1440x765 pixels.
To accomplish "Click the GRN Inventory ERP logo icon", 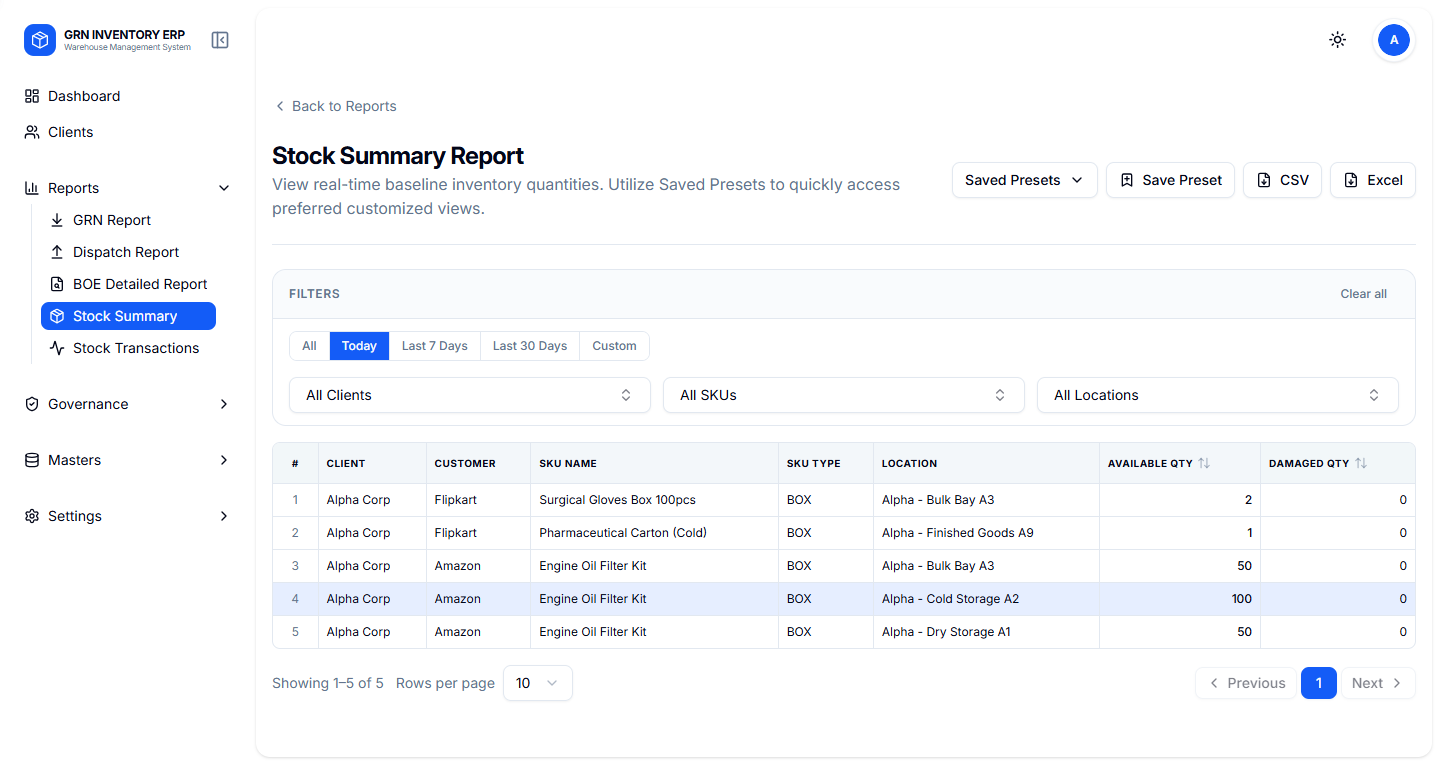I will pyautogui.click(x=40, y=40).
